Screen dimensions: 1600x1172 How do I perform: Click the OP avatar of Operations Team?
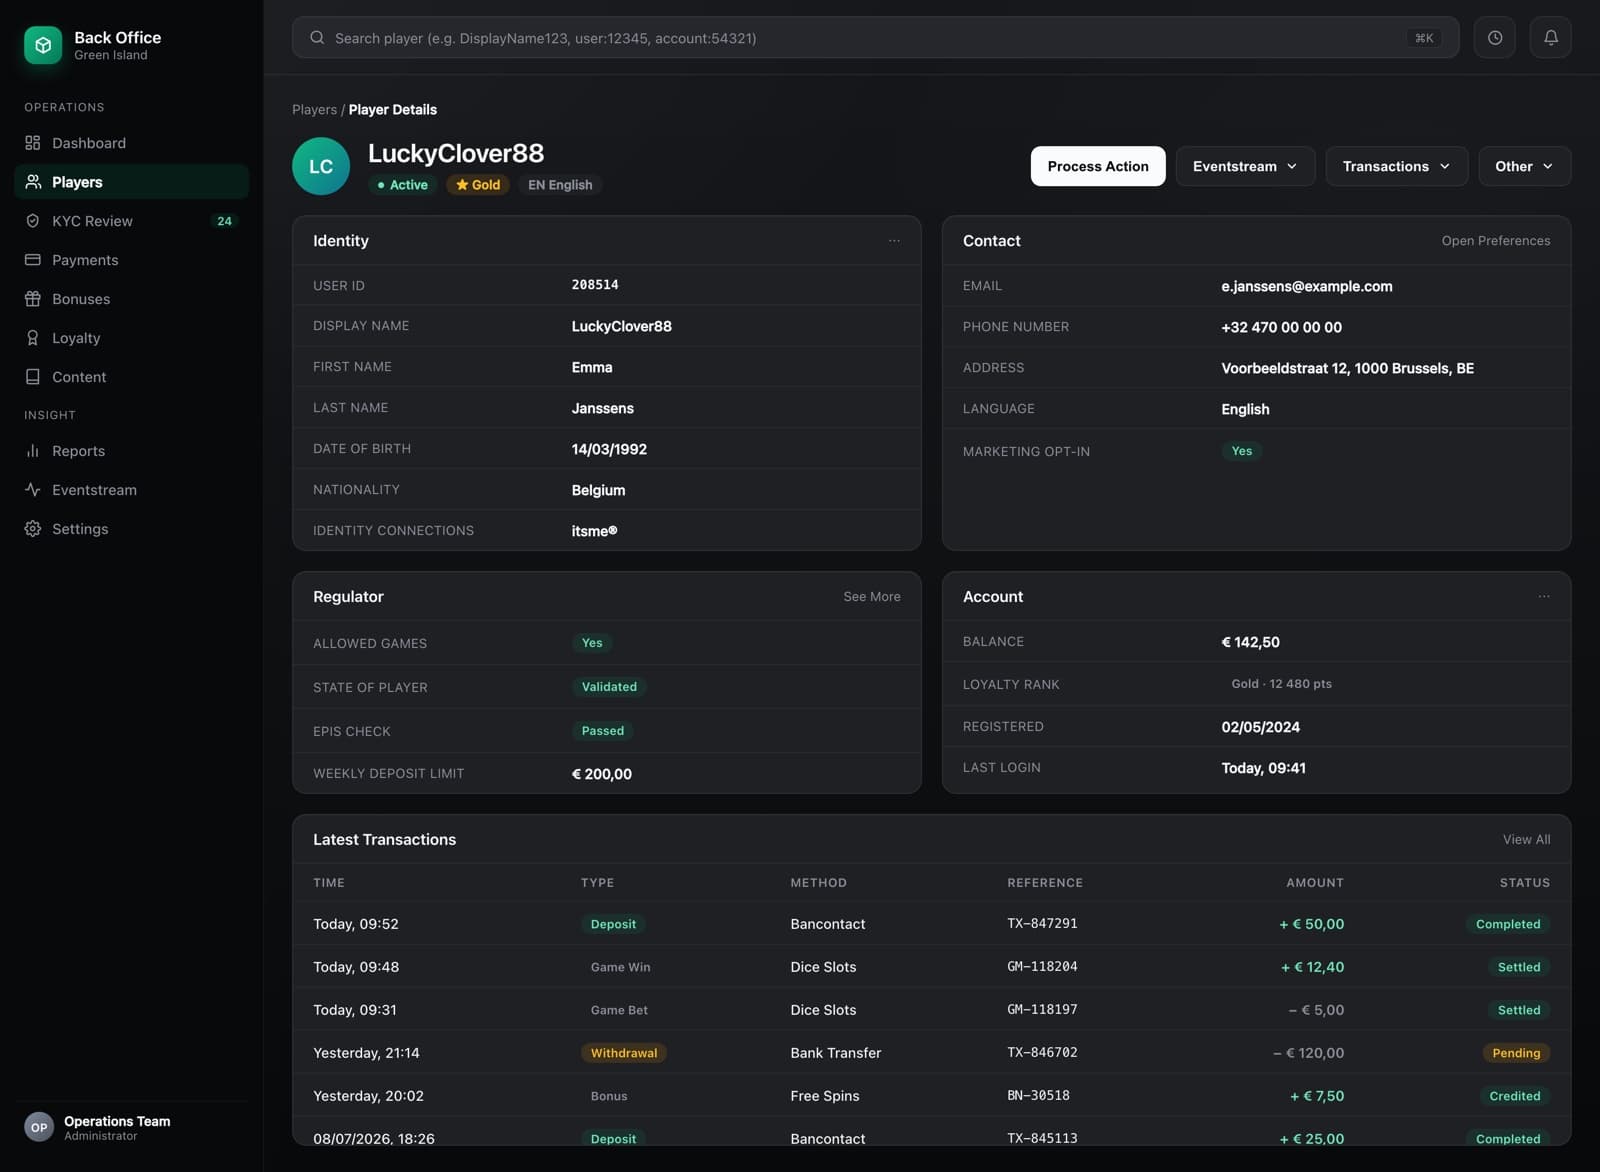tap(39, 1127)
